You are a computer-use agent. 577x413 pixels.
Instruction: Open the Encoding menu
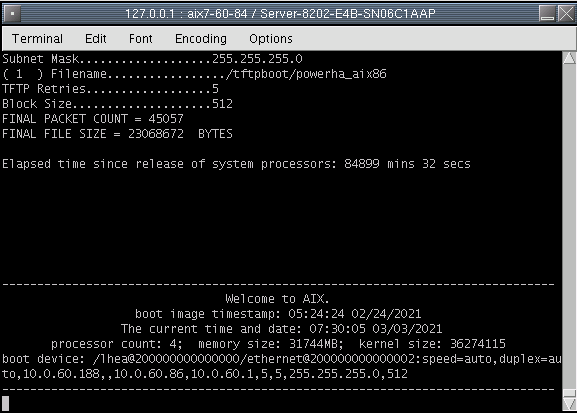pyautogui.click(x=201, y=39)
